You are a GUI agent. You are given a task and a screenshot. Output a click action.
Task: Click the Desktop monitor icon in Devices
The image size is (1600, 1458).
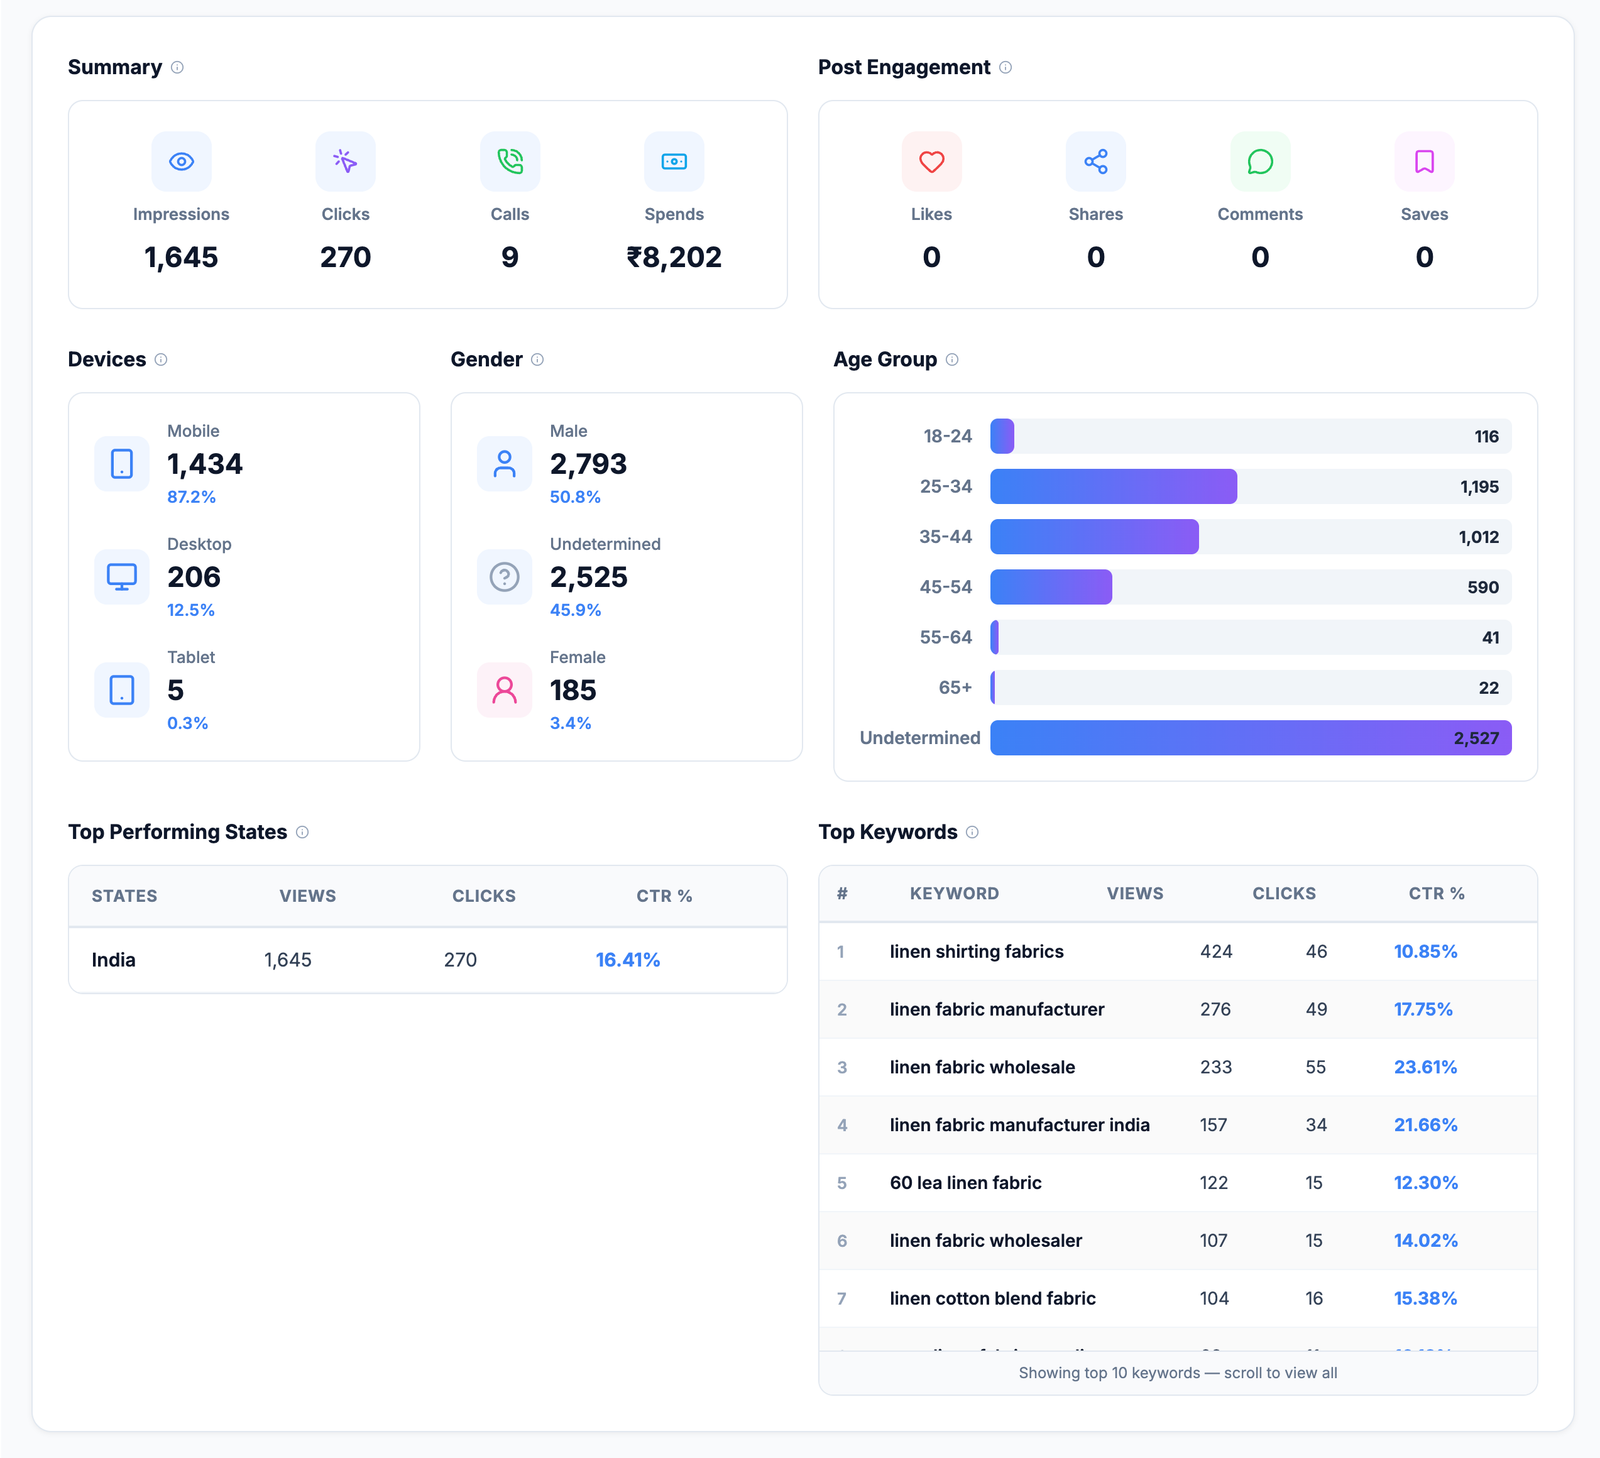[x=121, y=577]
